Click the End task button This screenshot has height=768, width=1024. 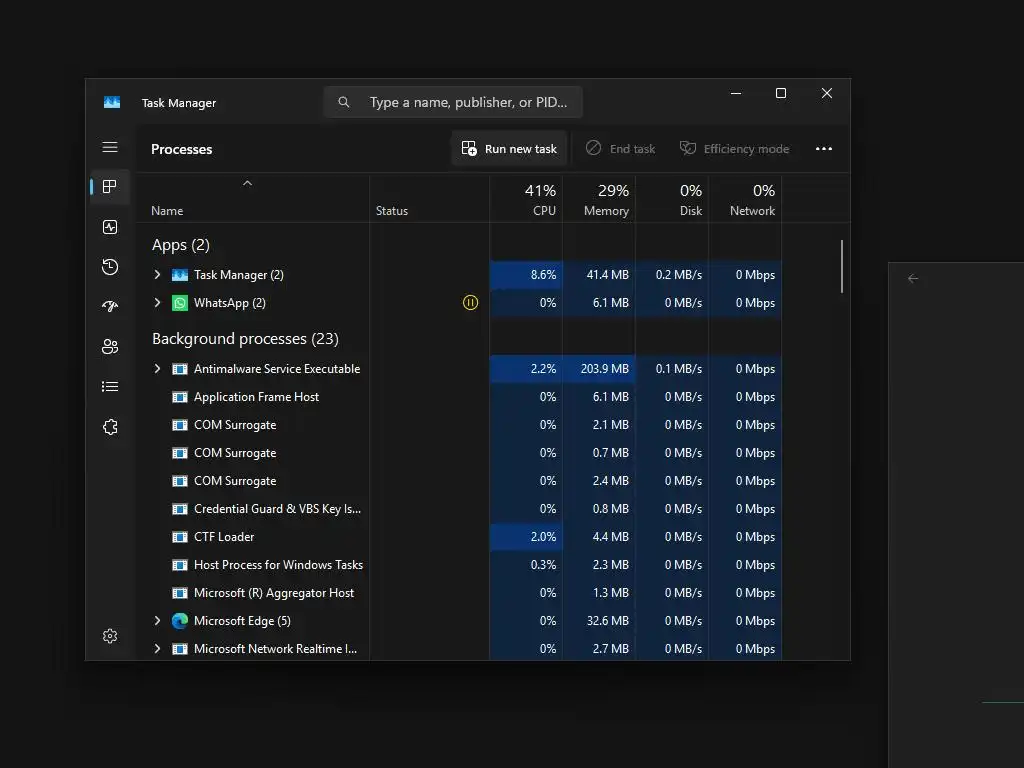(x=620, y=149)
